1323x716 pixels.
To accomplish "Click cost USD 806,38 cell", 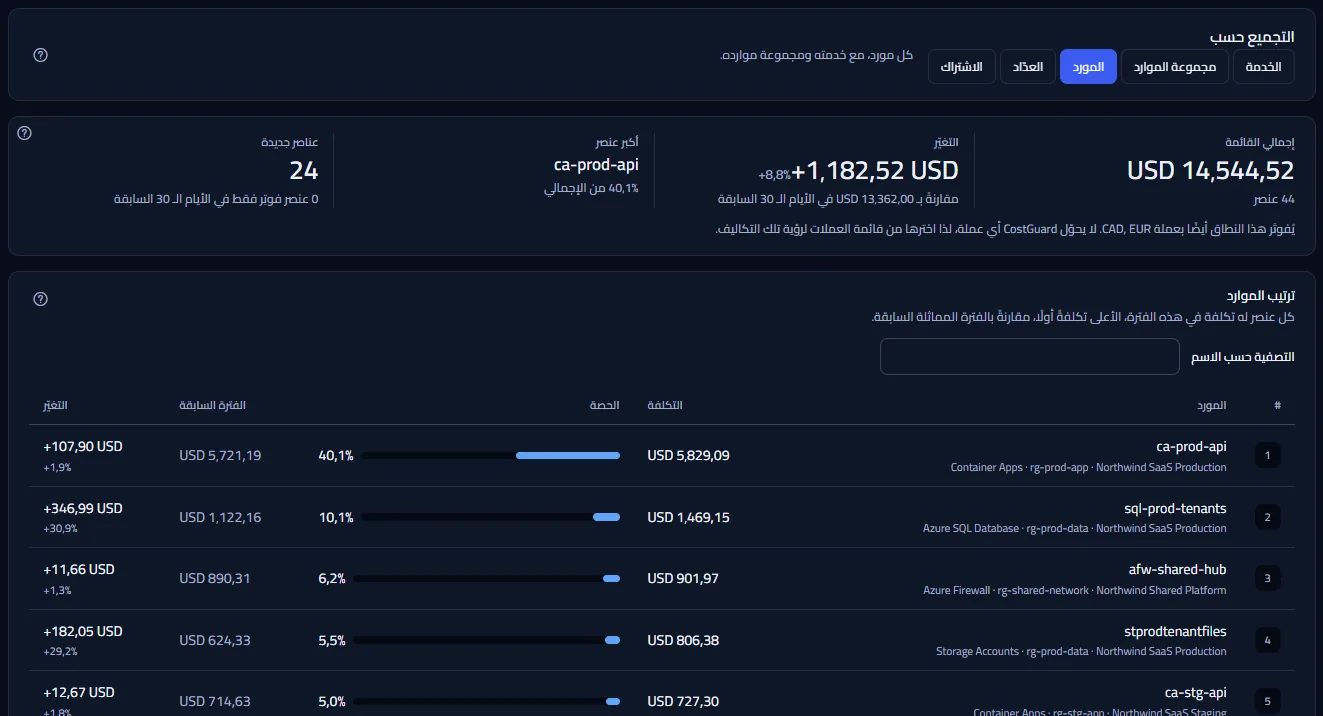I will click(x=683, y=640).
